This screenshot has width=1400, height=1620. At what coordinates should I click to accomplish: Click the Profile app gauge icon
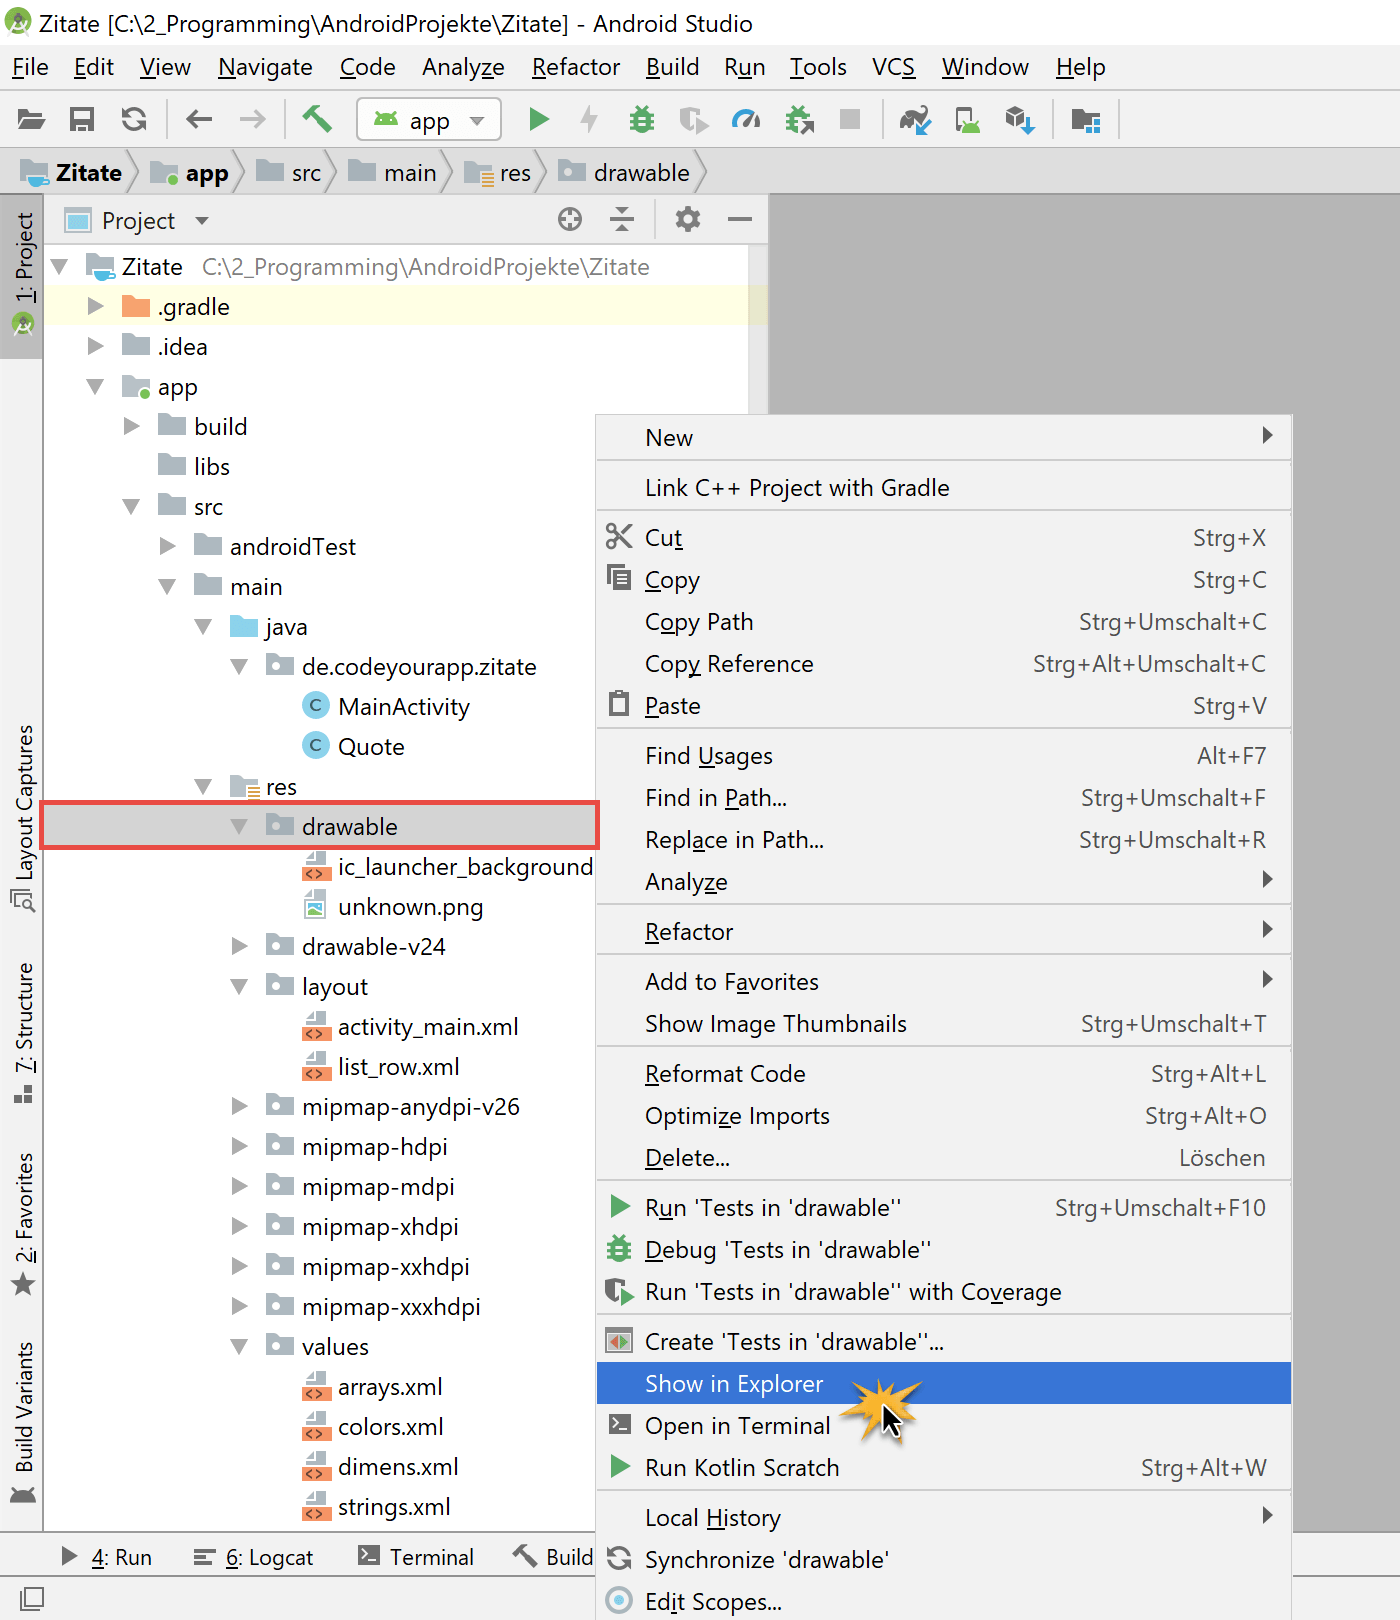[746, 120]
